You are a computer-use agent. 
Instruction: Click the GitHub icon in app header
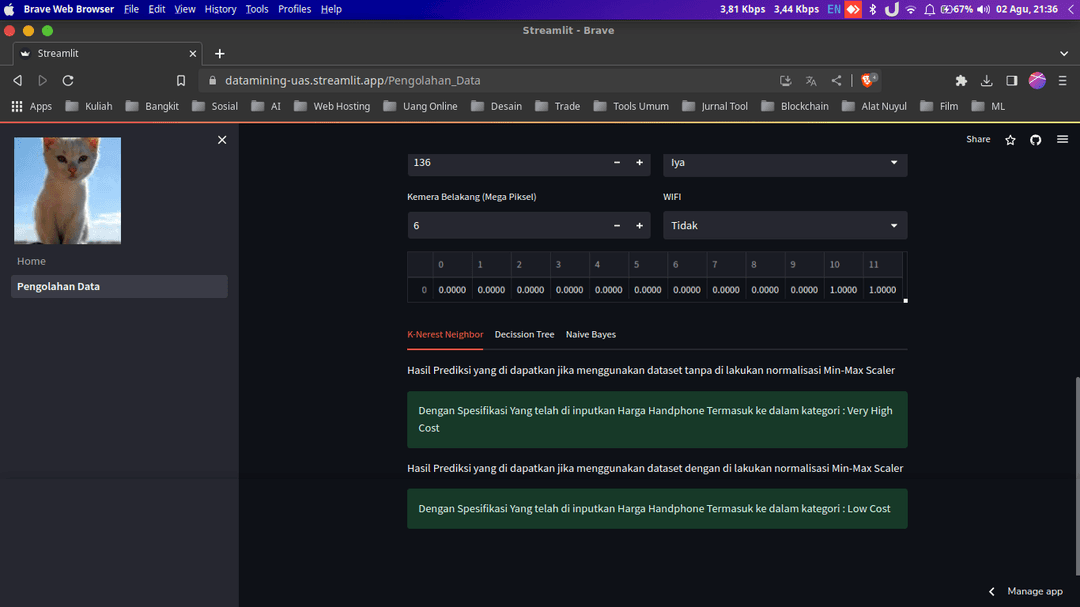click(1036, 140)
